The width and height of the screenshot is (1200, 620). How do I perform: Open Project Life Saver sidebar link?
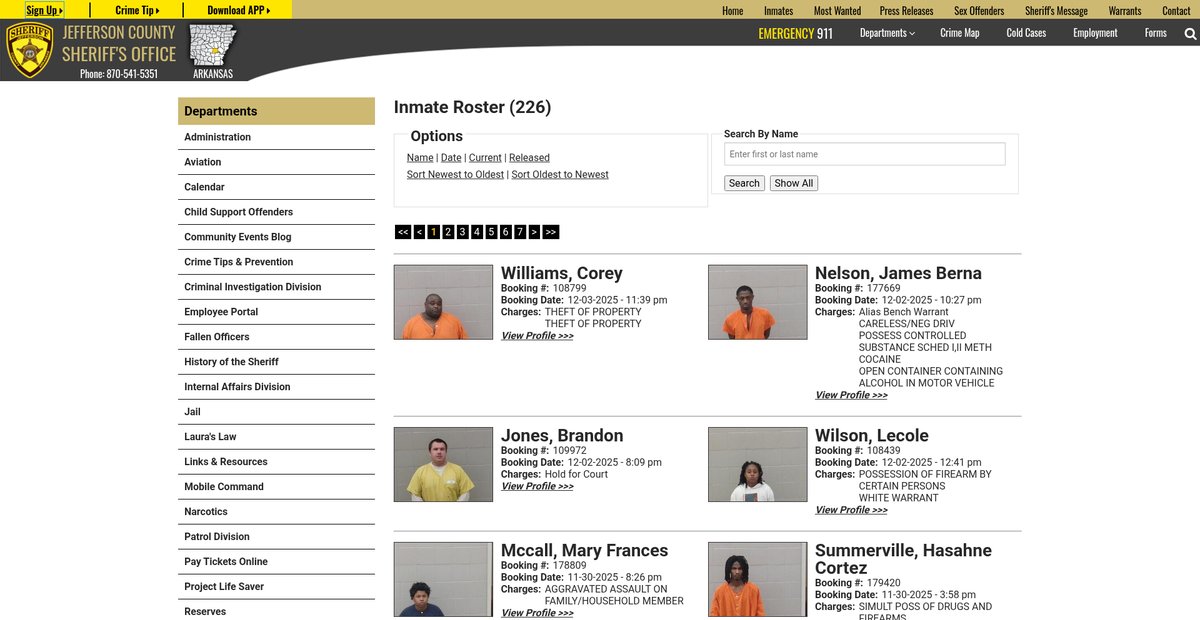(276, 587)
